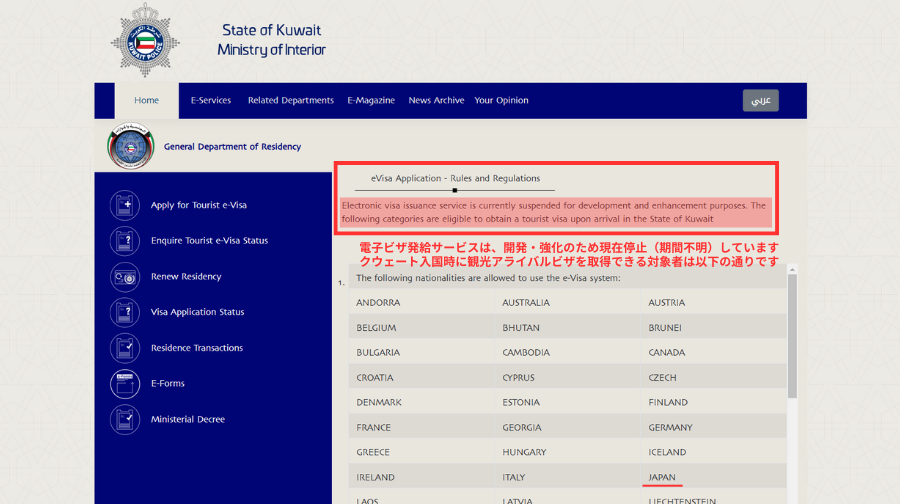Open the Related Departments menu

click(x=290, y=100)
